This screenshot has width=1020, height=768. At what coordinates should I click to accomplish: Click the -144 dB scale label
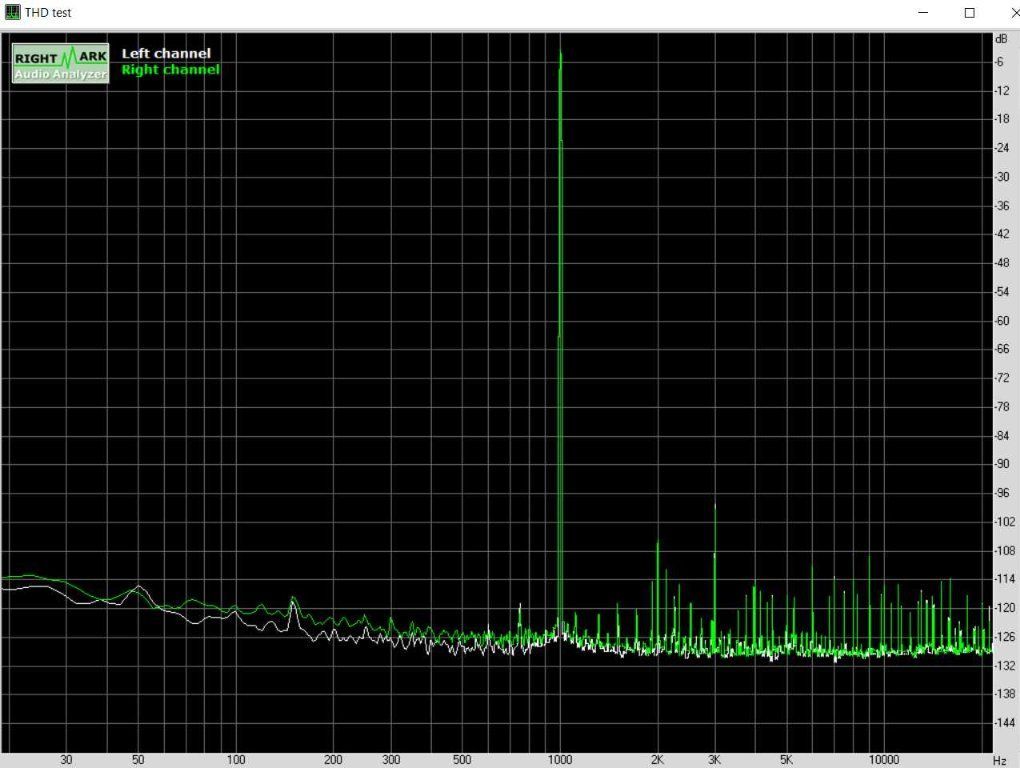tap(1004, 722)
